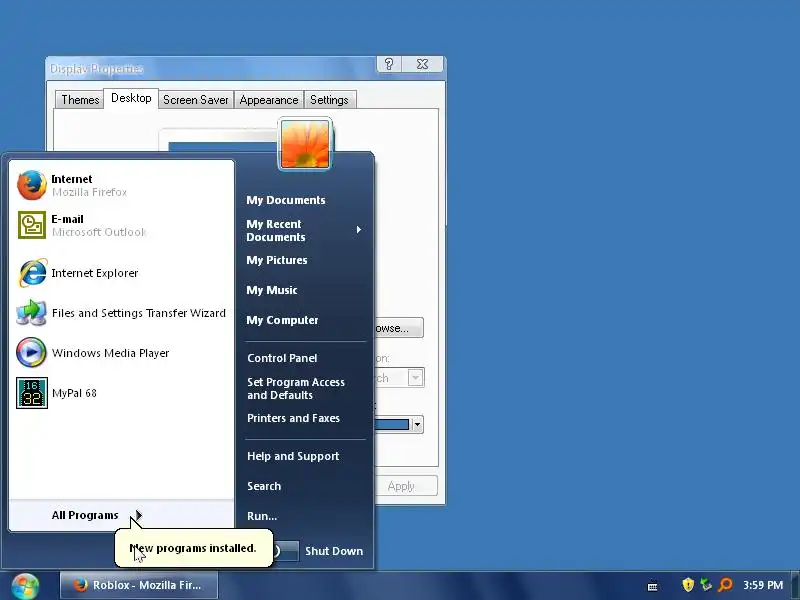Open Printers and Faxes
The height and width of the screenshot is (600, 800).
click(x=293, y=418)
